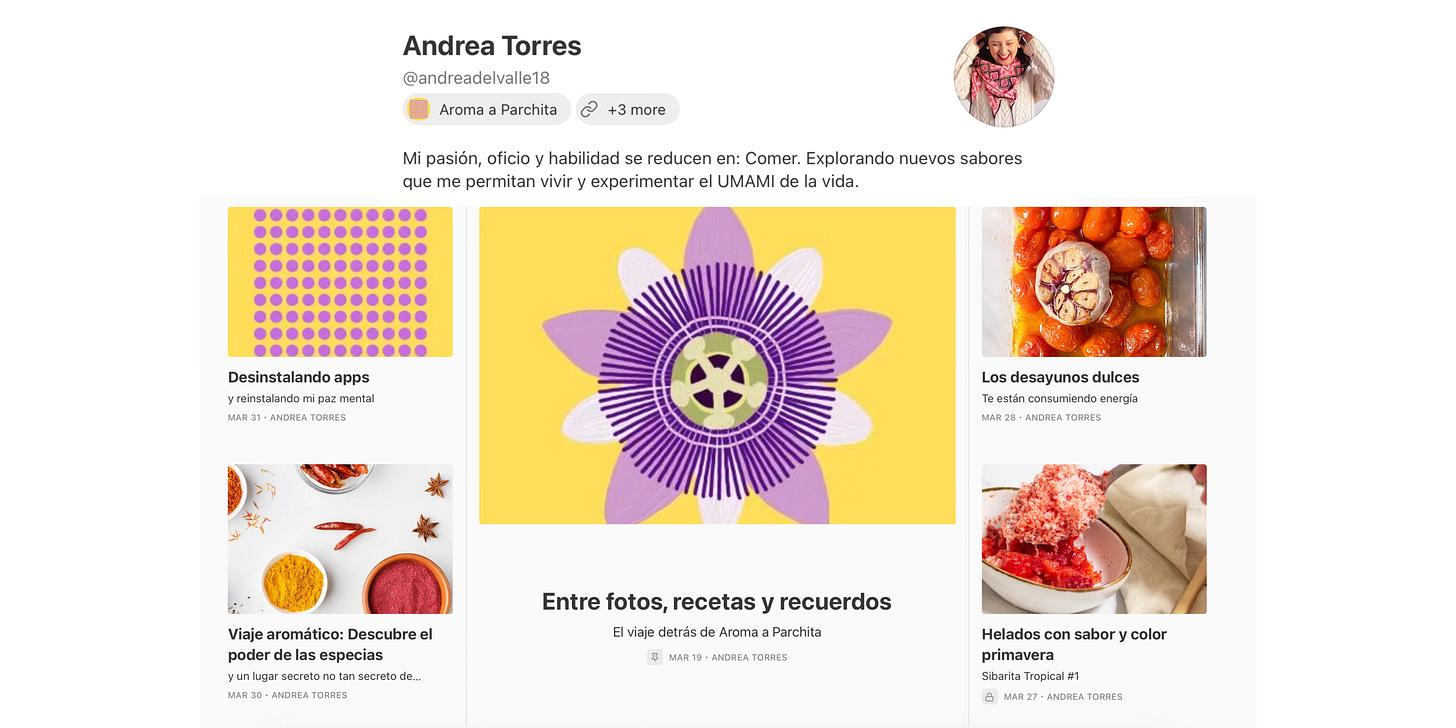Click the Andrea Torres name heading

click(492, 46)
